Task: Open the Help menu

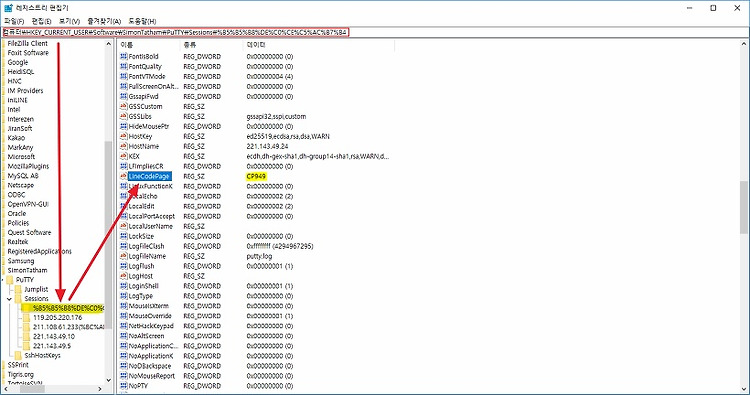Action: (142, 22)
